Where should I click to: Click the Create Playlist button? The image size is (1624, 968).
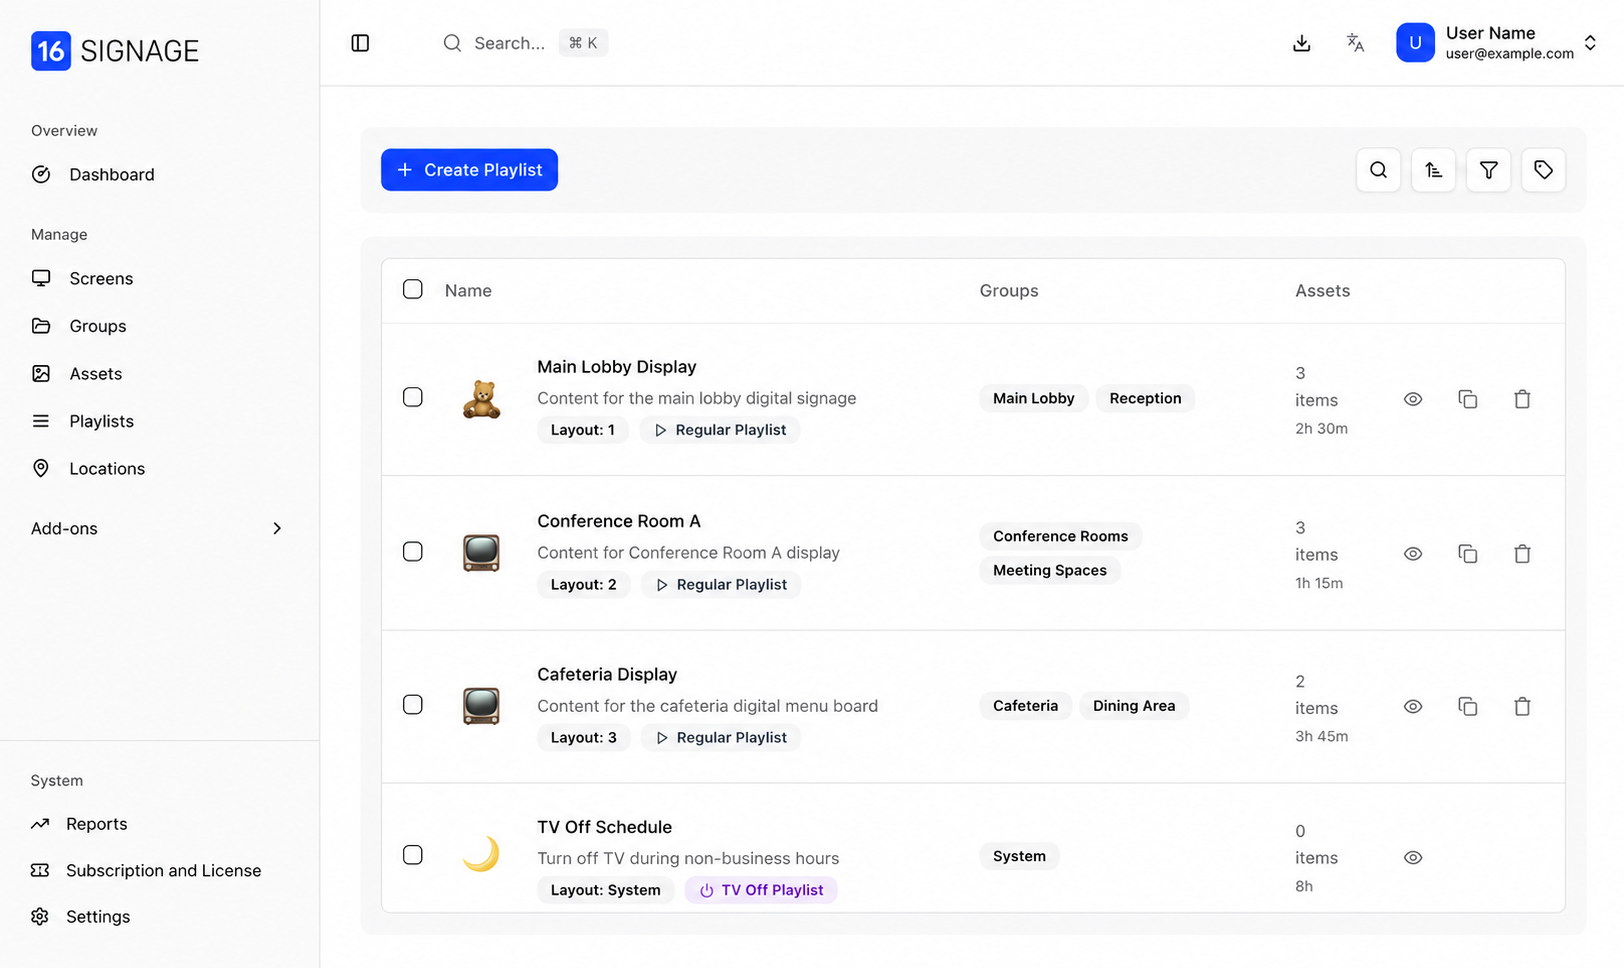469,170
